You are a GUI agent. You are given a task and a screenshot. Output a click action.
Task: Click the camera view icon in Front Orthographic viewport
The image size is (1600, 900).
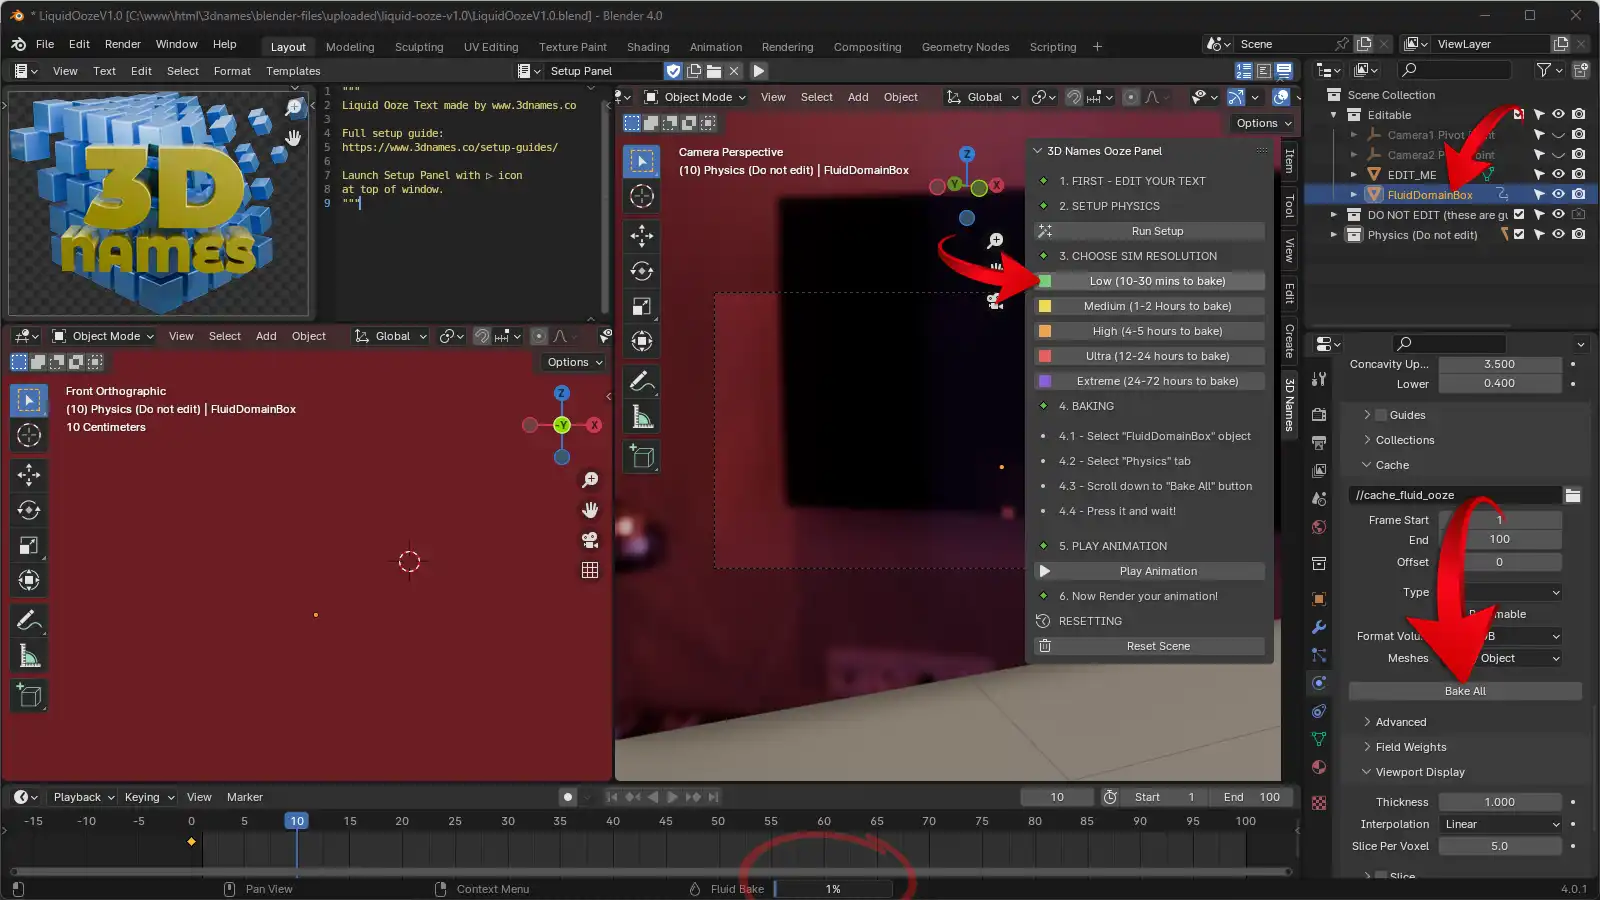(590, 540)
